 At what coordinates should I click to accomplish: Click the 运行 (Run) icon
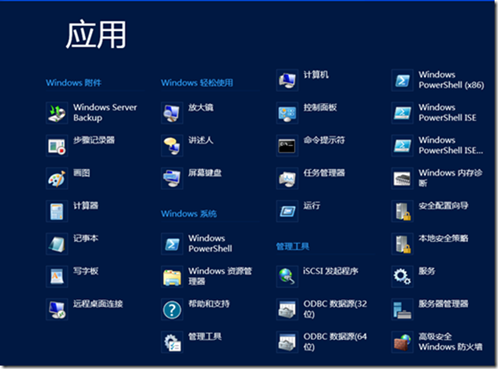coord(287,211)
